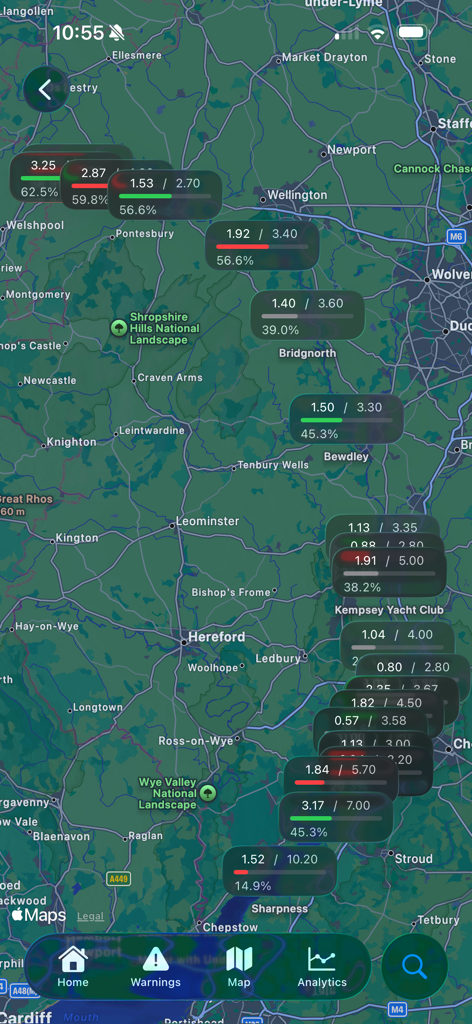Tap the back chevron button
The image size is (472, 1024).
(x=46, y=89)
